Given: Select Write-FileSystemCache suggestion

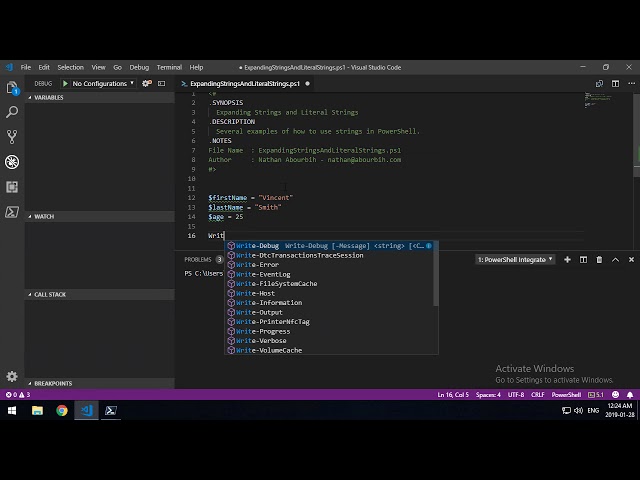Looking at the screenshot, I should [331, 284].
